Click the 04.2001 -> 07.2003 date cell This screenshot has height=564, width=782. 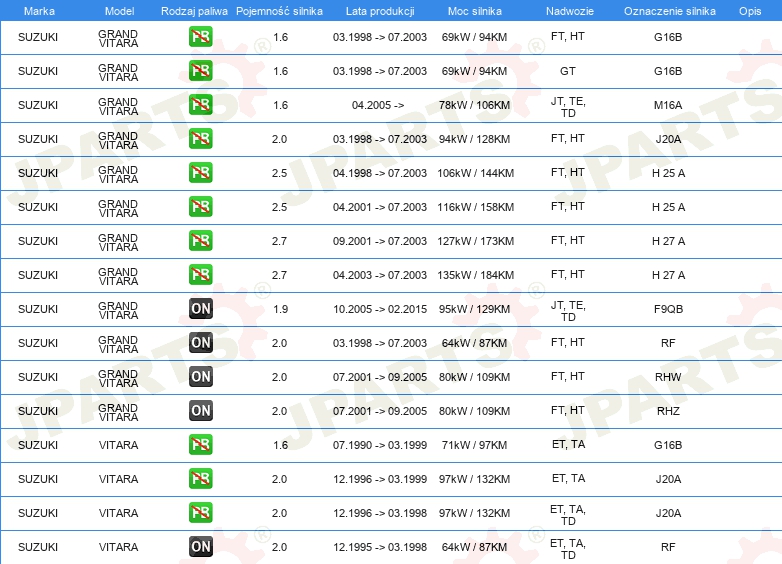tap(380, 207)
